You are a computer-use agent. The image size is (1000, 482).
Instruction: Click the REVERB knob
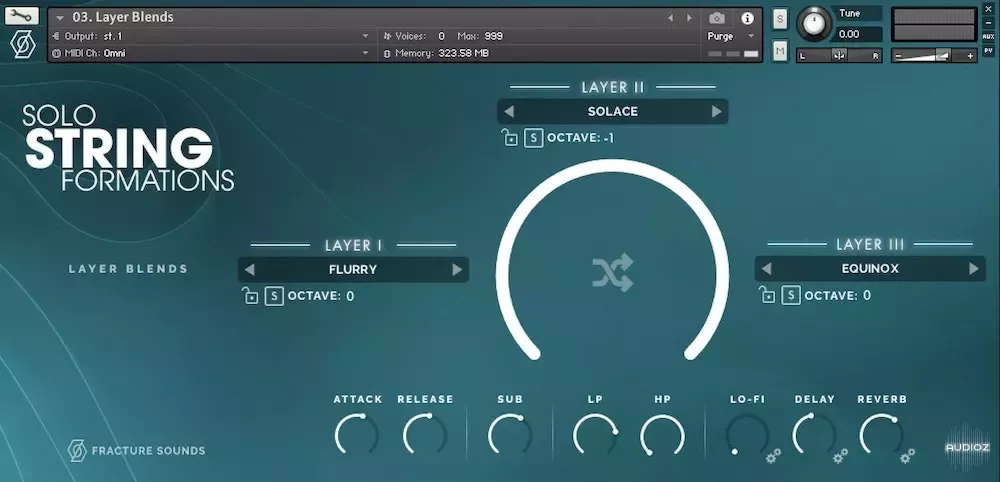click(882, 435)
